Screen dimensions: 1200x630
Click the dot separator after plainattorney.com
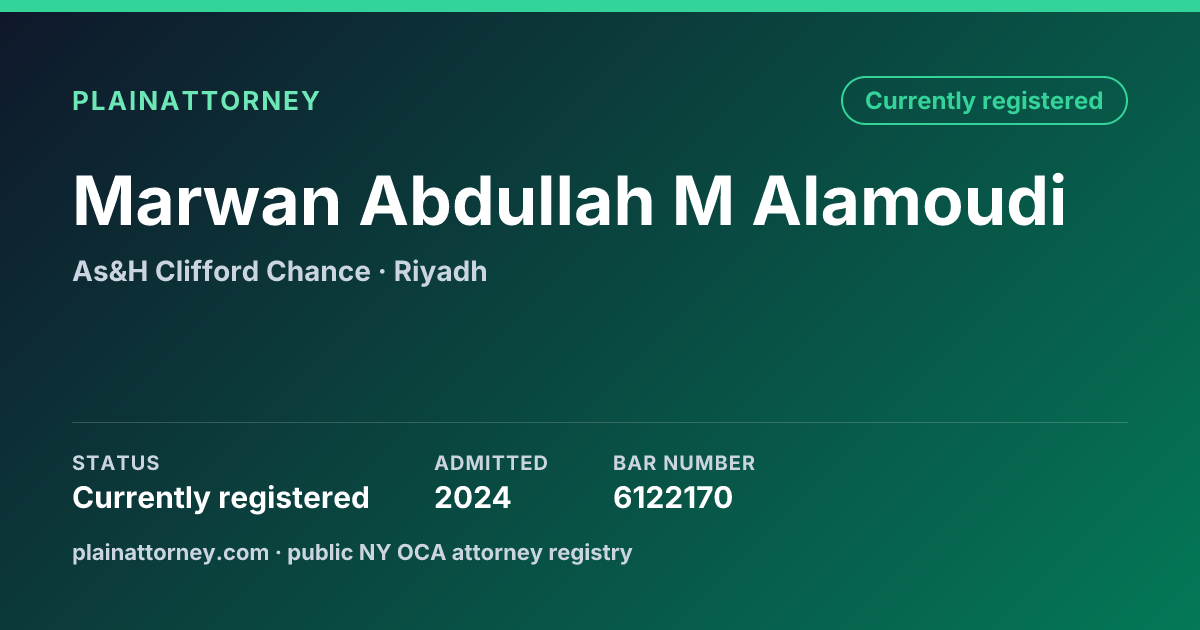(x=279, y=553)
